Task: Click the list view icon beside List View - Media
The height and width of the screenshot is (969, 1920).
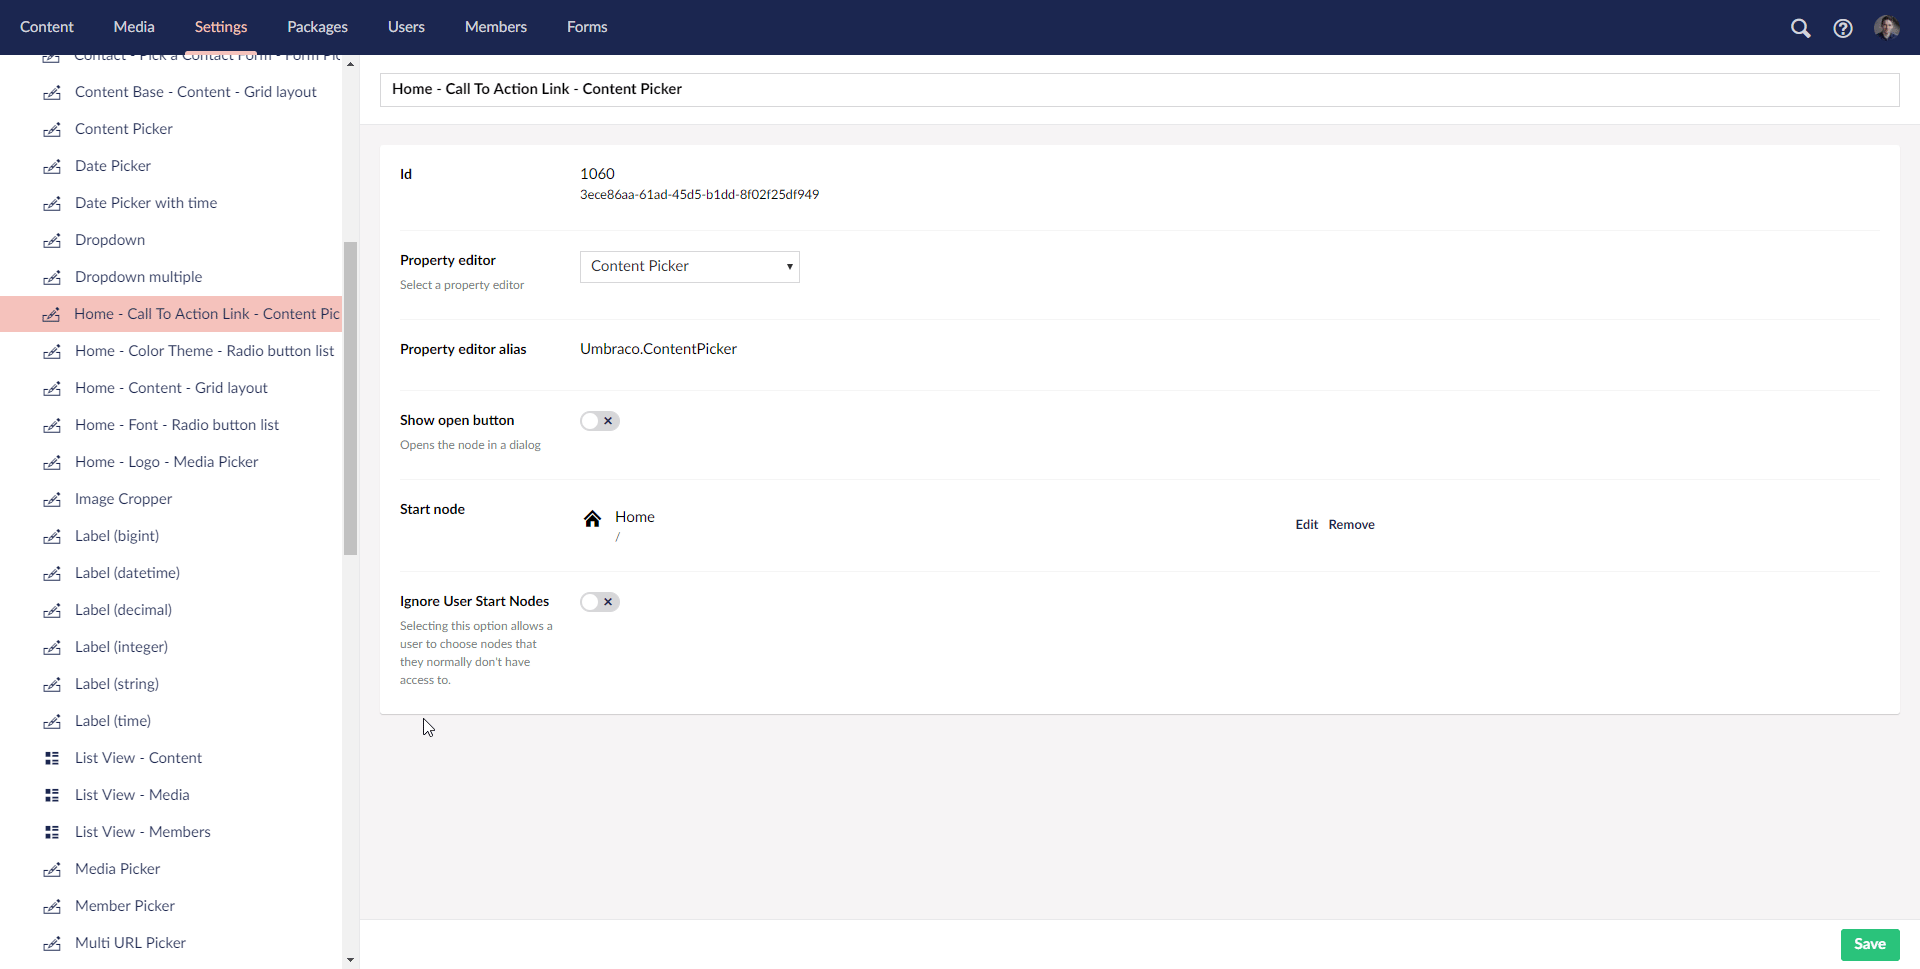Action: pos(52,795)
